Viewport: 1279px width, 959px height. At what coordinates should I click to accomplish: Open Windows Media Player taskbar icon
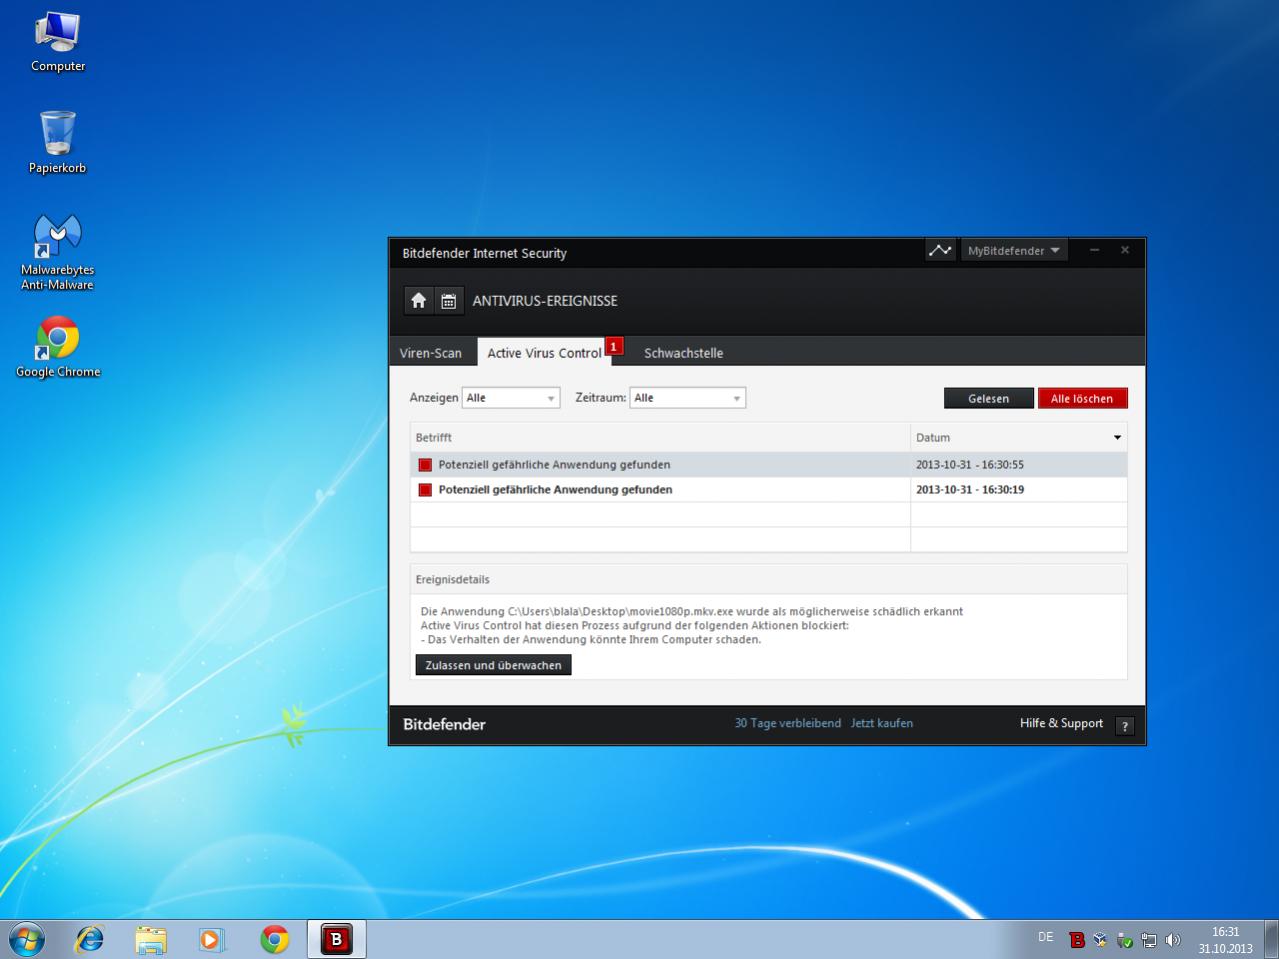[212, 940]
